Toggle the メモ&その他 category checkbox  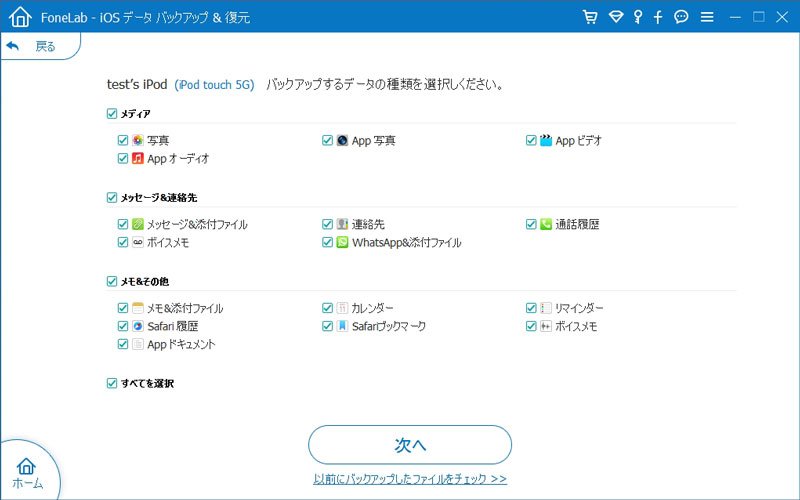pos(112,281)
